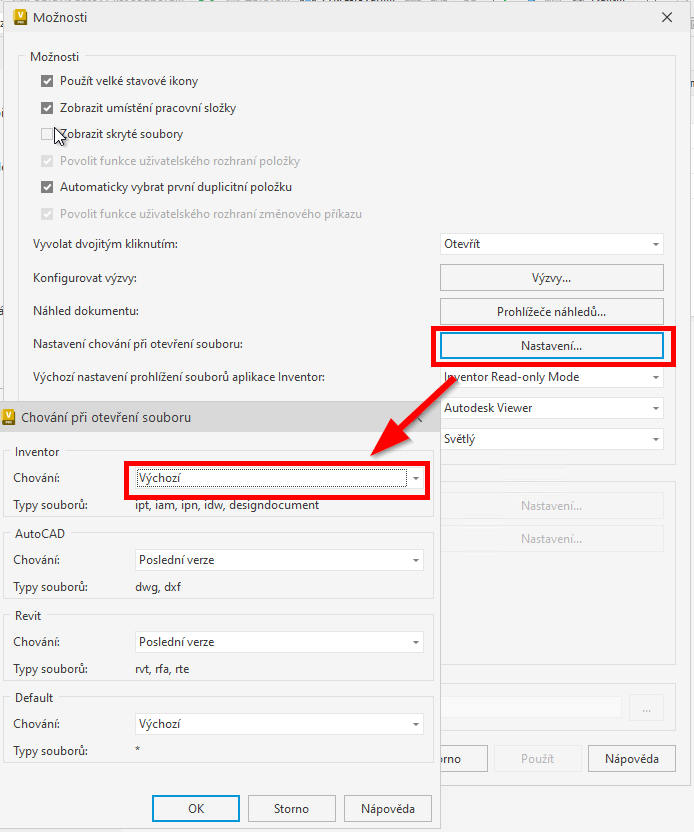Image resolution: width=694 pixels, height=832 pixels.
Task: Open Prohlížeče náhledů settings
Action: pos(551,311)
